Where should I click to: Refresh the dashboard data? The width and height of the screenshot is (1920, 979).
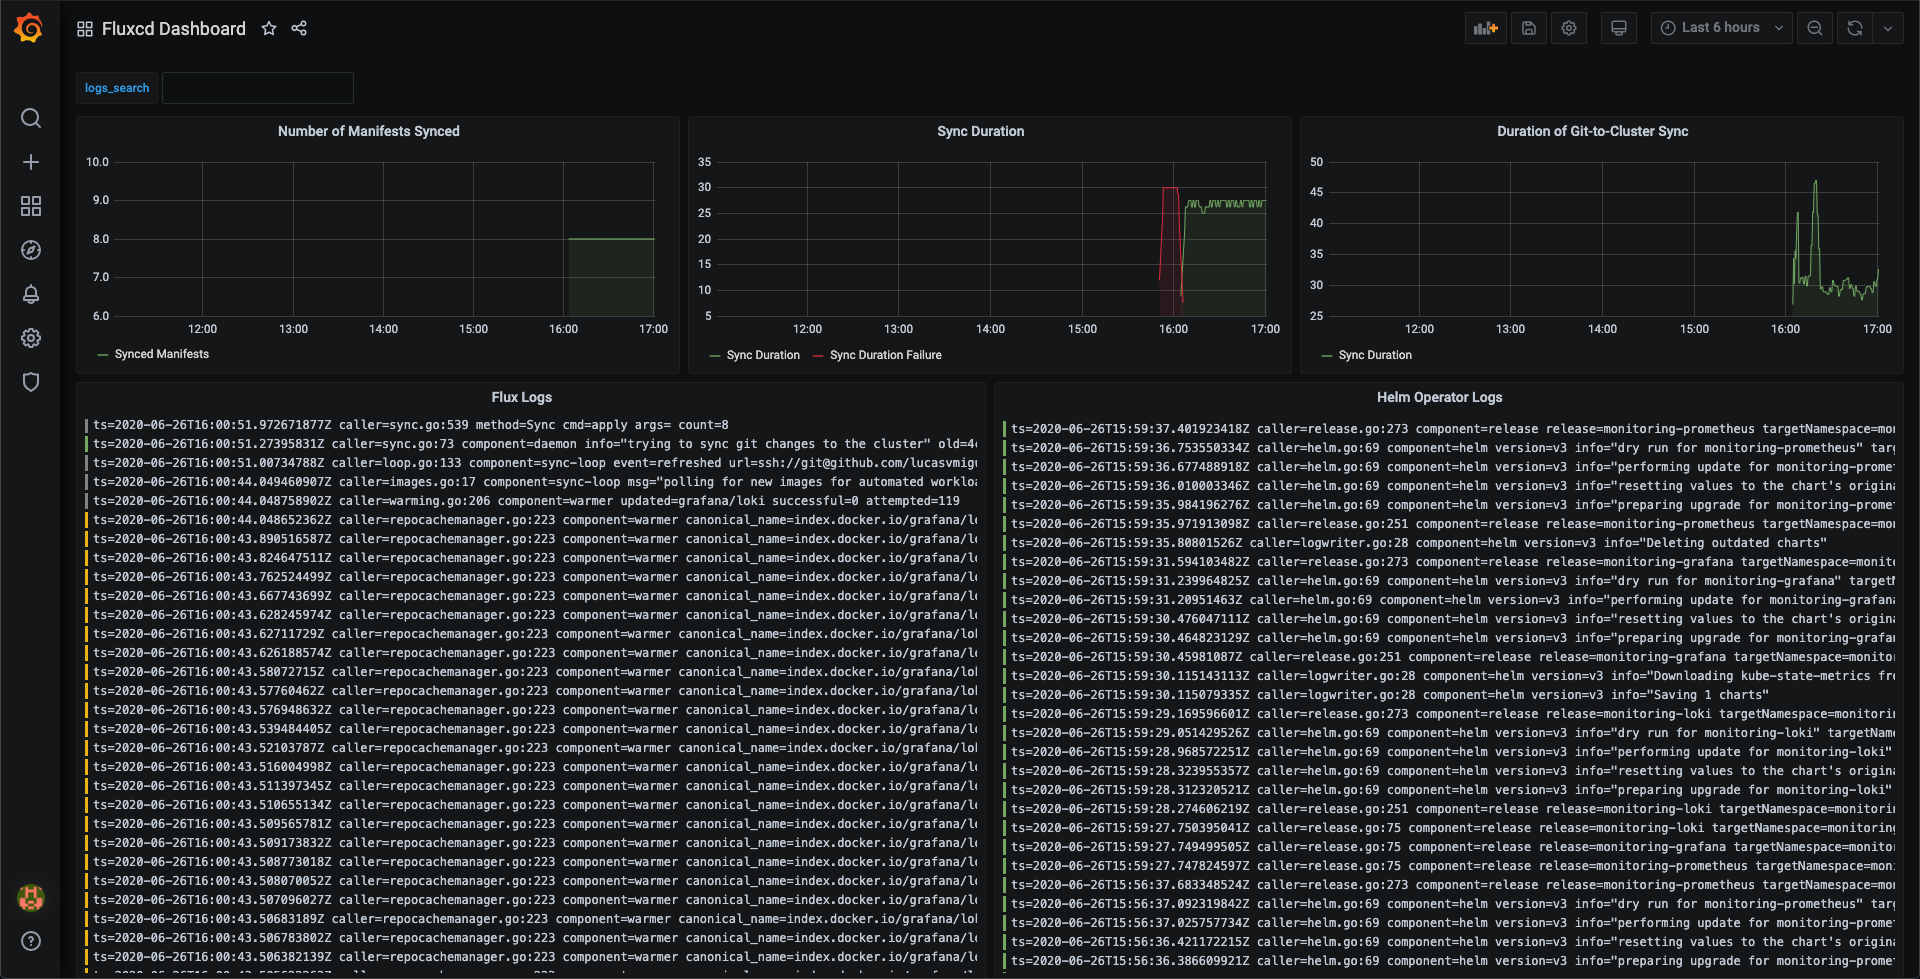[1853, 28]
